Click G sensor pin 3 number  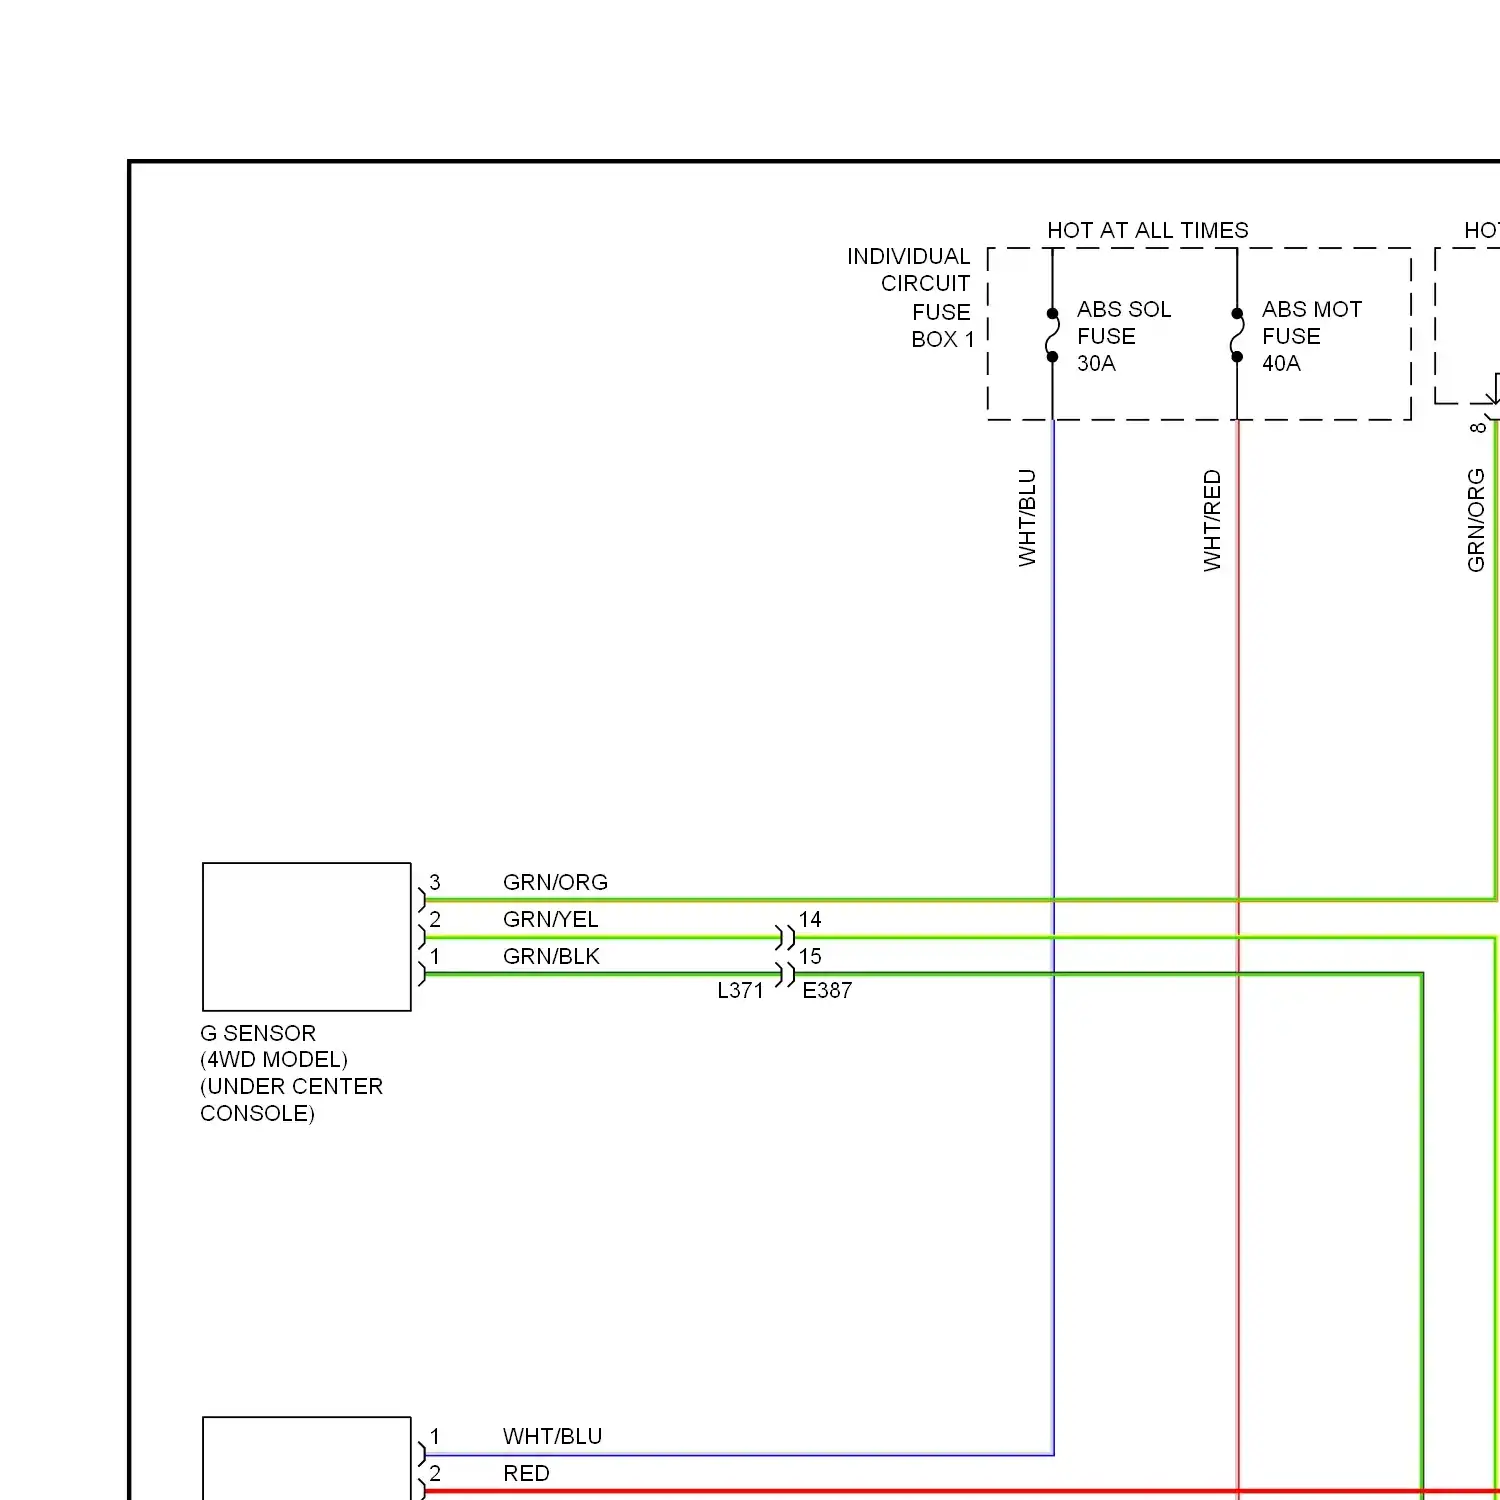tap(435, 882)
